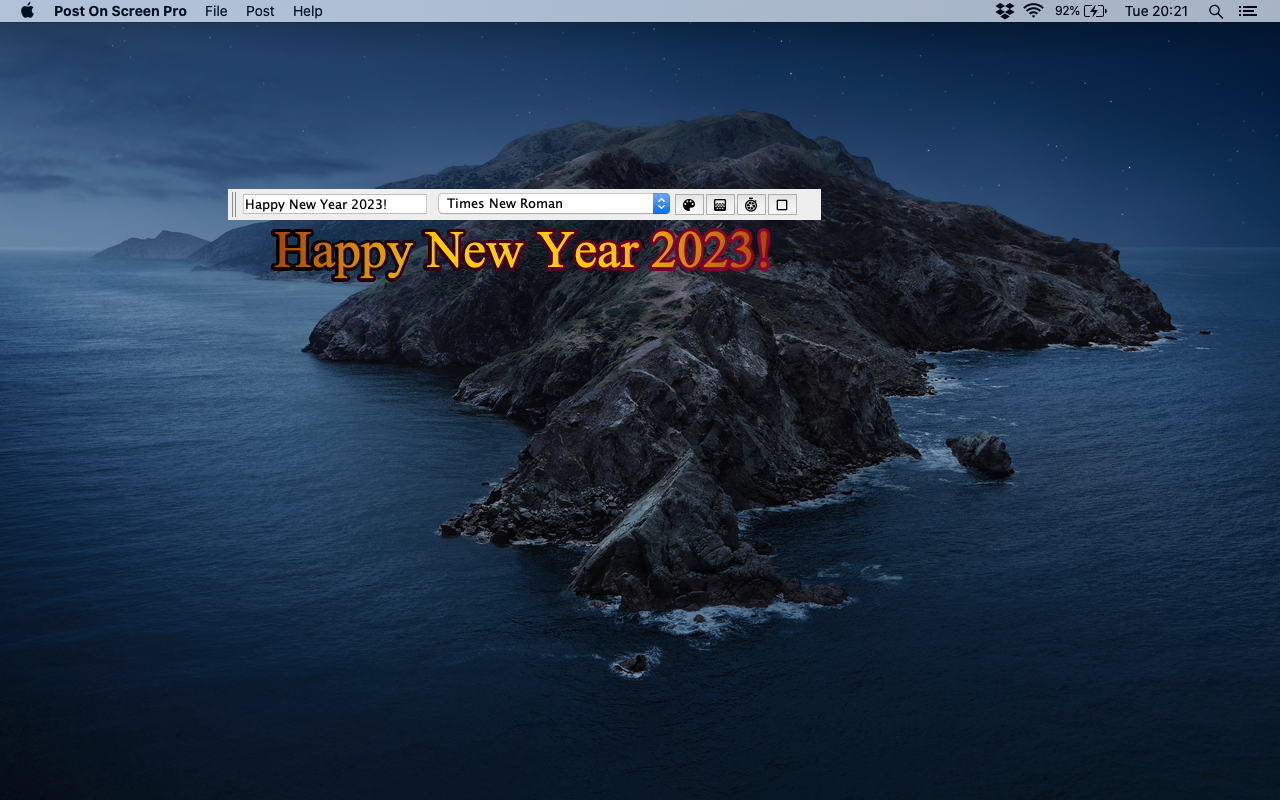1280x800 pixels.
Task: Click the Happy New Year 2023! text field
Action: click(x=334, y=204)
